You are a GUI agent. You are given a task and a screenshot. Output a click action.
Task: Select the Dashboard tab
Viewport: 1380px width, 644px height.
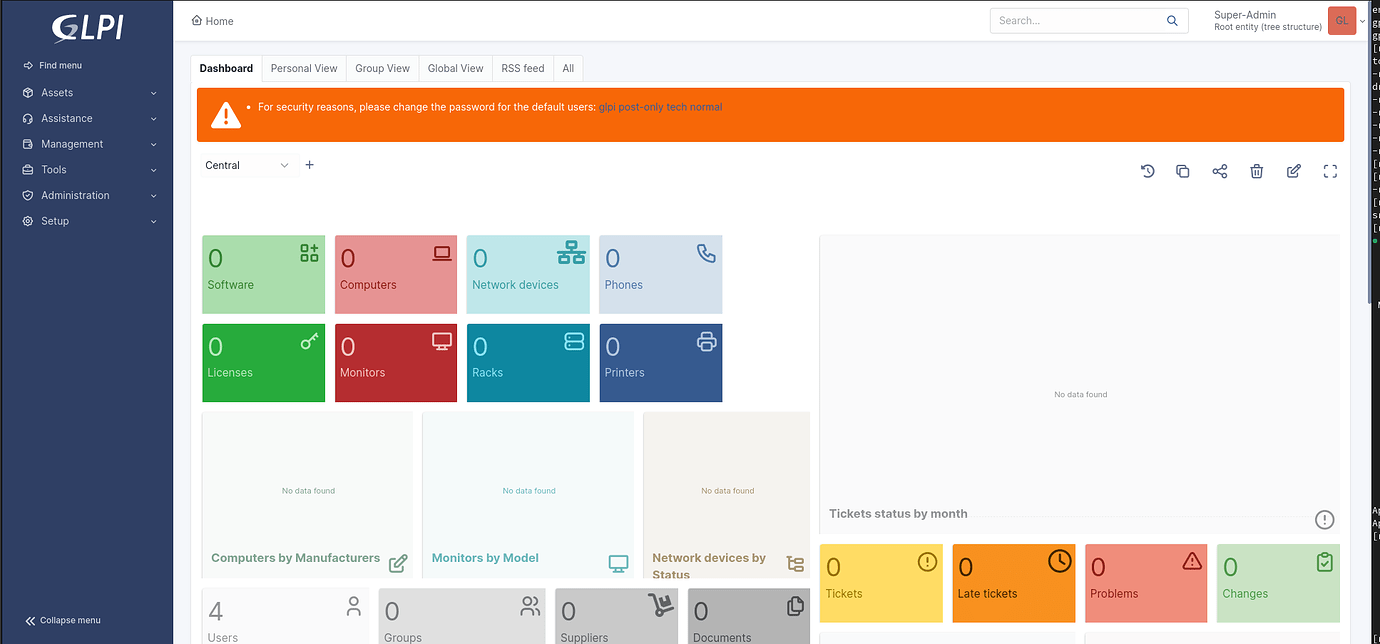[x=226, y=68]
